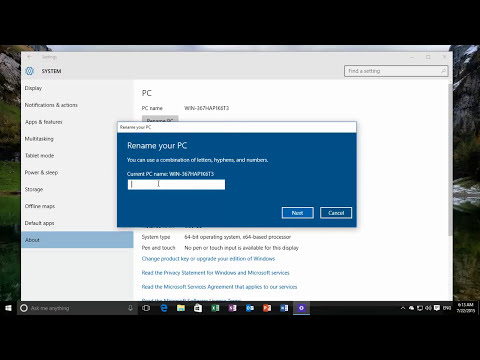Click the Settings back arrow
480x360 pixels.
pos(29,57)
